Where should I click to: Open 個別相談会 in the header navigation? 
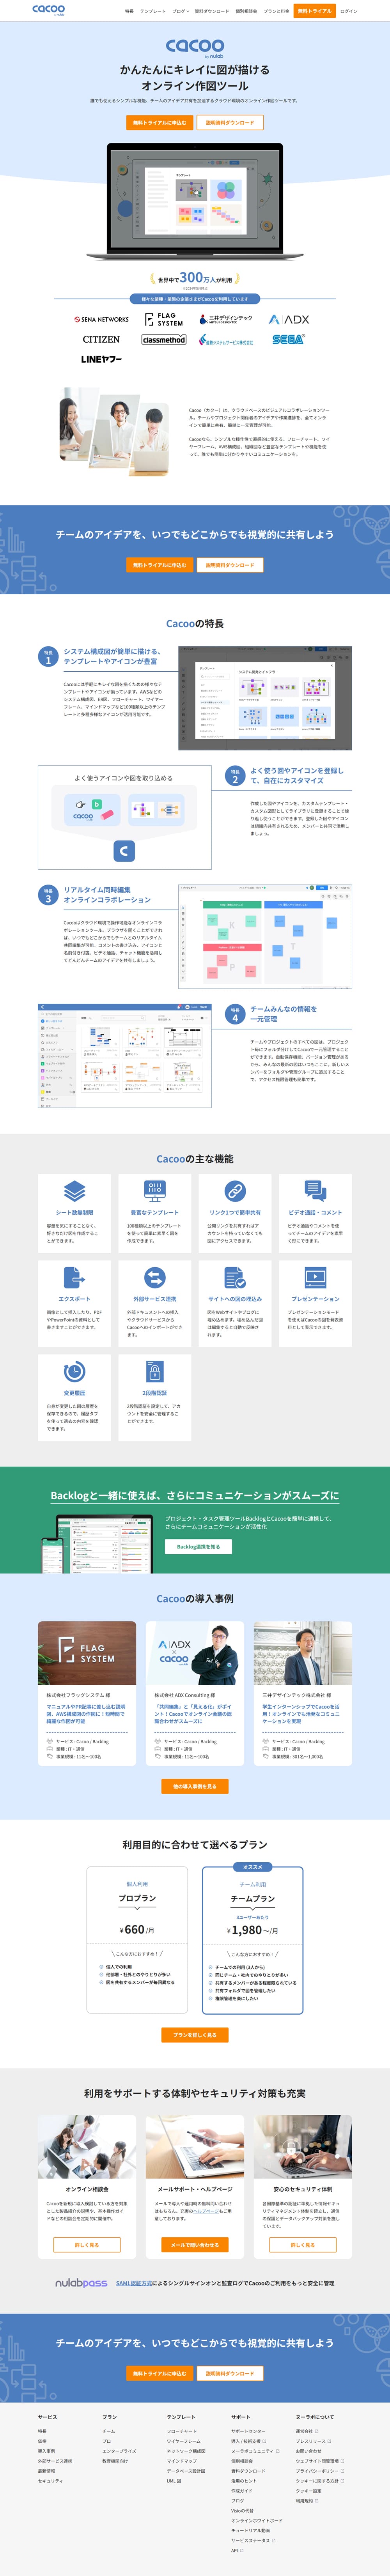point(246,11)
